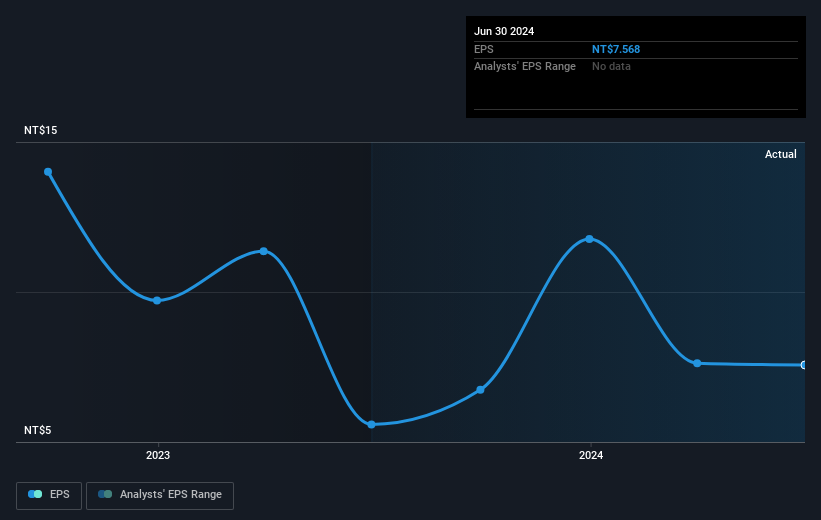Image resolution: width=821 pixels, height=520 pixels.
Task: Toggle the Analysts' EPS Range legend
Action: 160,495
